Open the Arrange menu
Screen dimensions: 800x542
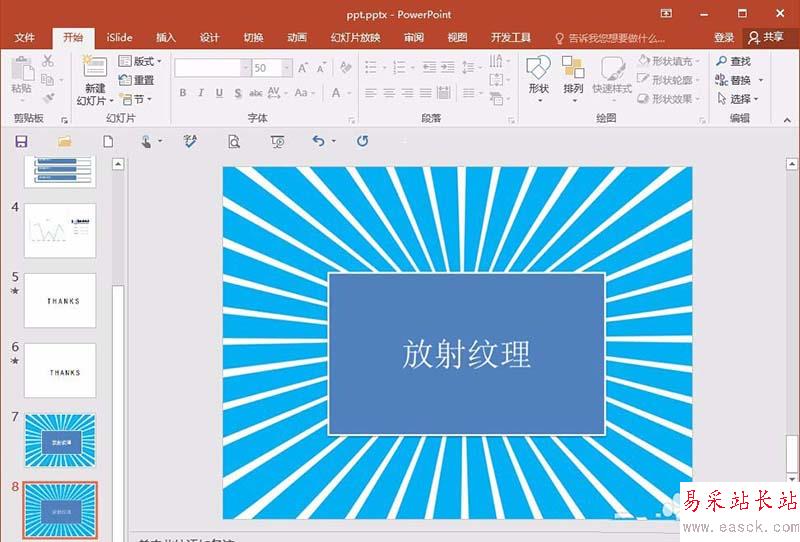[573, 78]
